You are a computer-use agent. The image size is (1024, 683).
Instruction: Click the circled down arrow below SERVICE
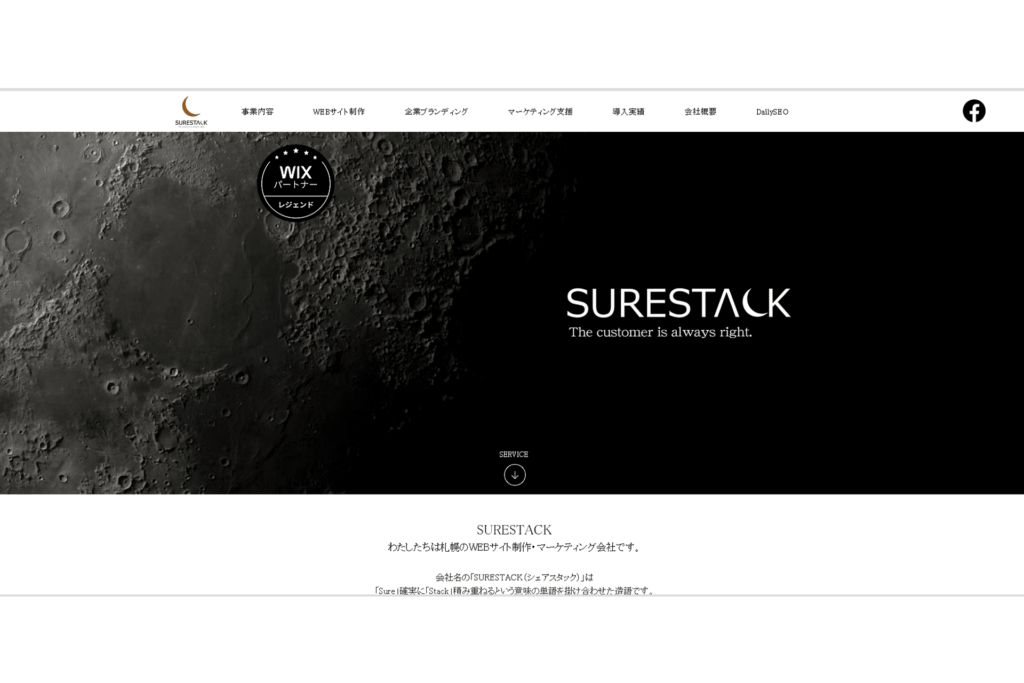(x=514, y=475)
